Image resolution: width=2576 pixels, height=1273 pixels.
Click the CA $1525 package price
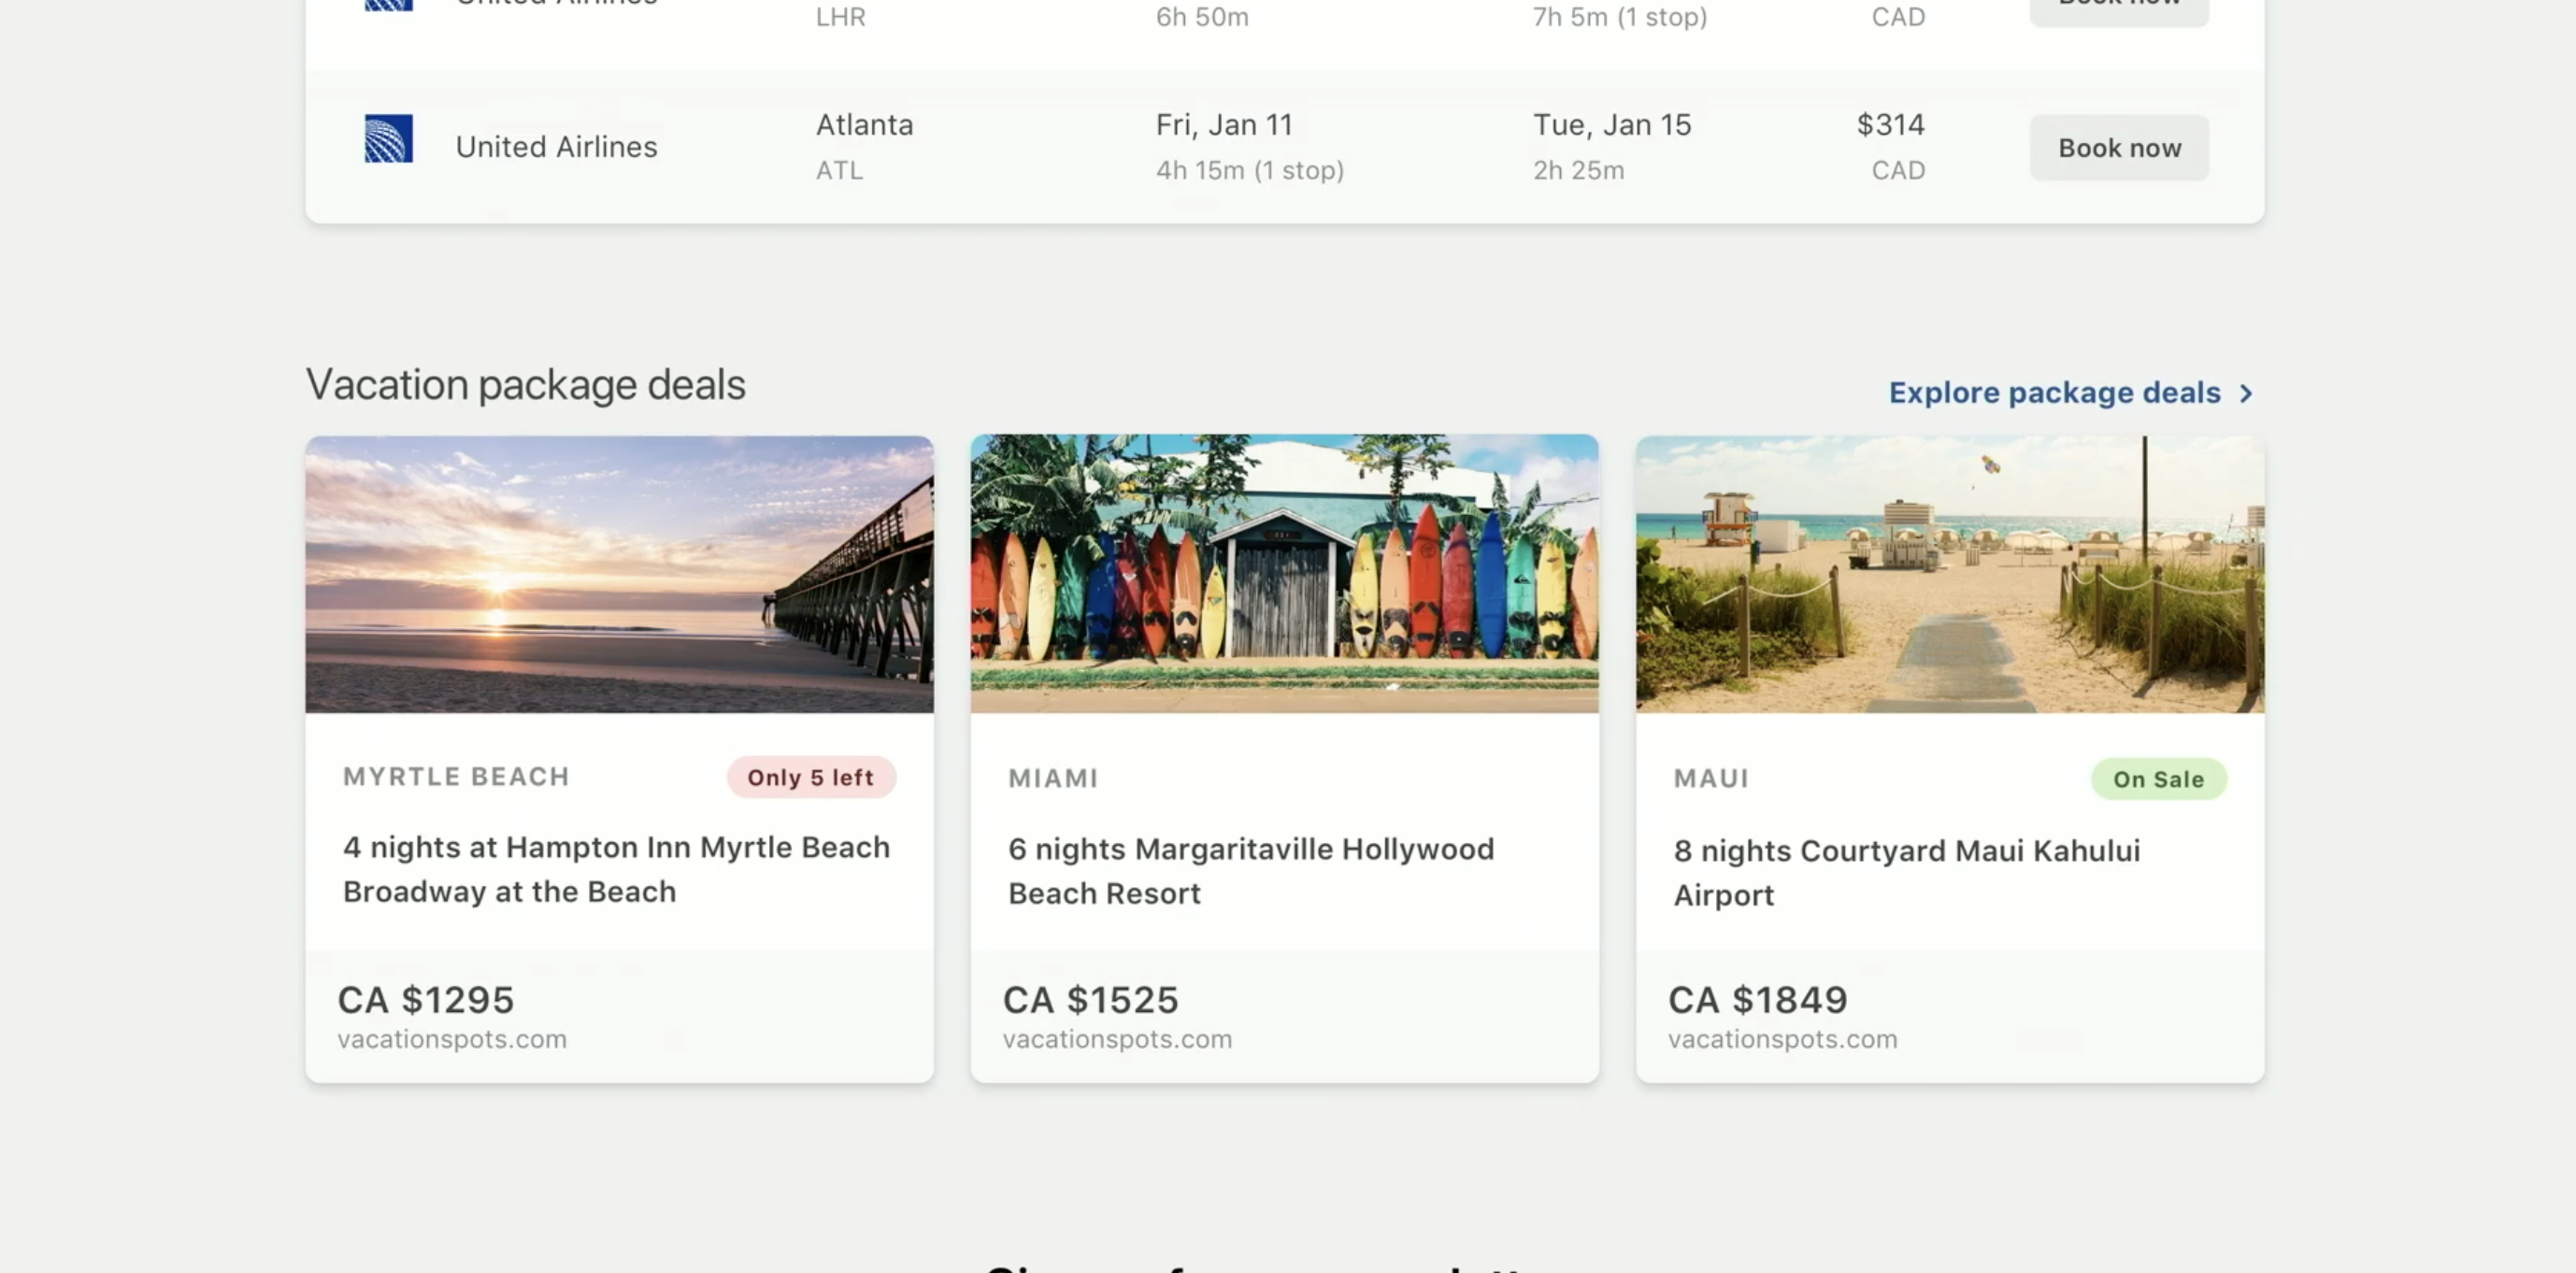click(x=1091, y=1000)
